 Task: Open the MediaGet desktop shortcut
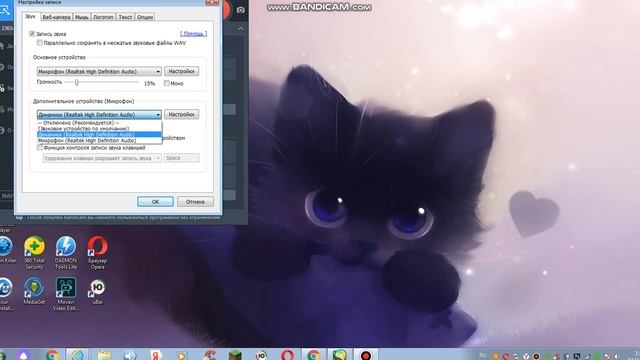tap(34, 291)
